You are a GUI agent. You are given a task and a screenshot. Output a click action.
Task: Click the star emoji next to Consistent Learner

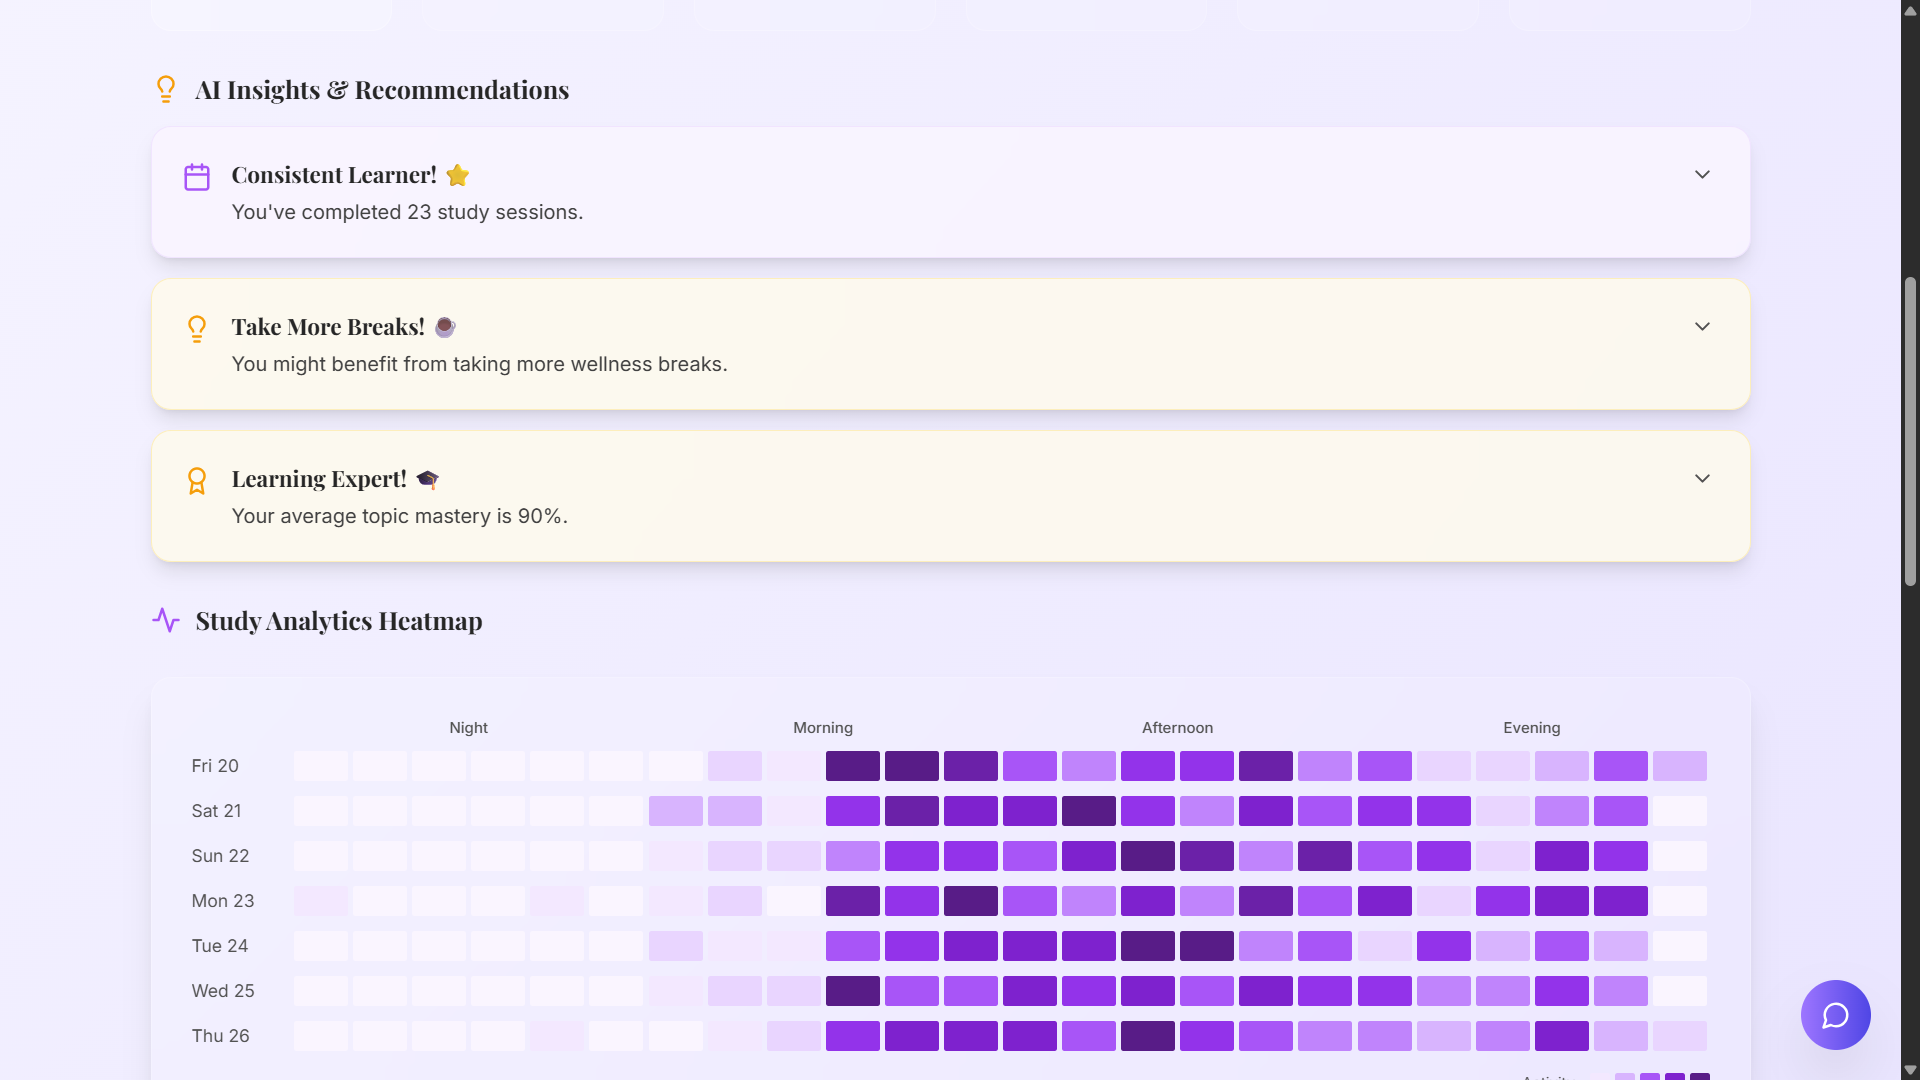[458, 175]
